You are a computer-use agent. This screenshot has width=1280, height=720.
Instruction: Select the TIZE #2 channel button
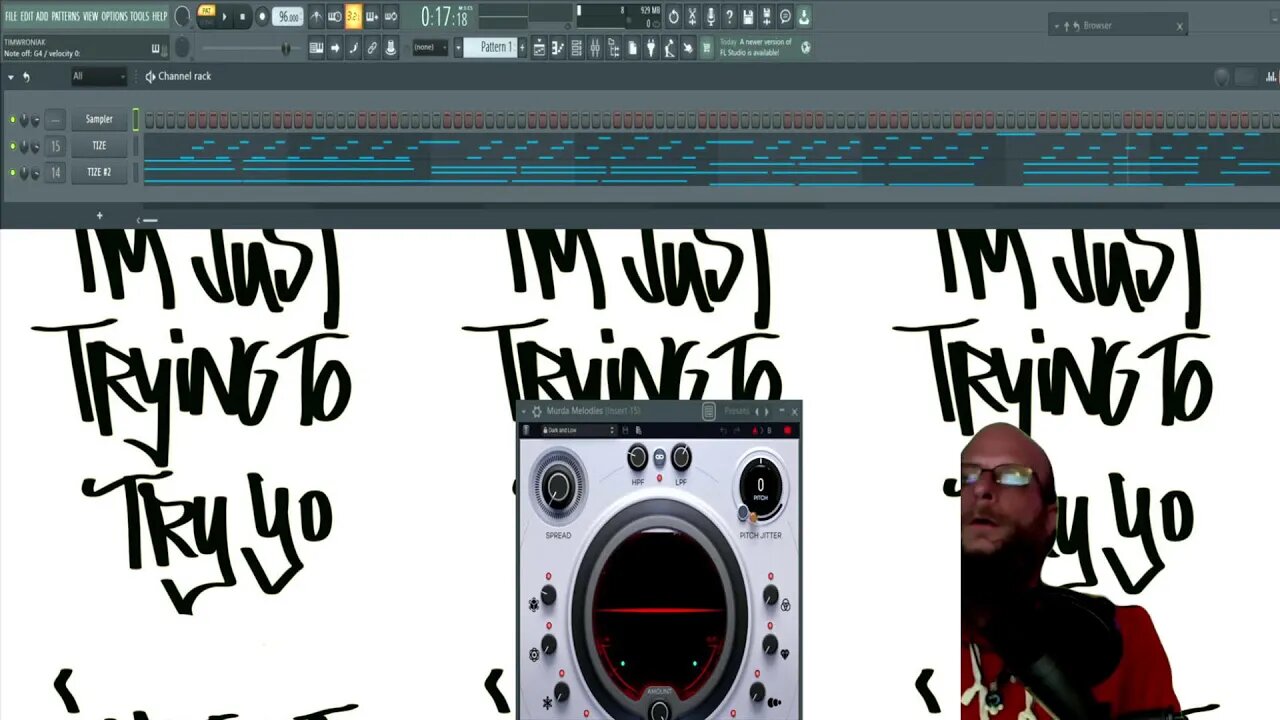pos(99,172)
